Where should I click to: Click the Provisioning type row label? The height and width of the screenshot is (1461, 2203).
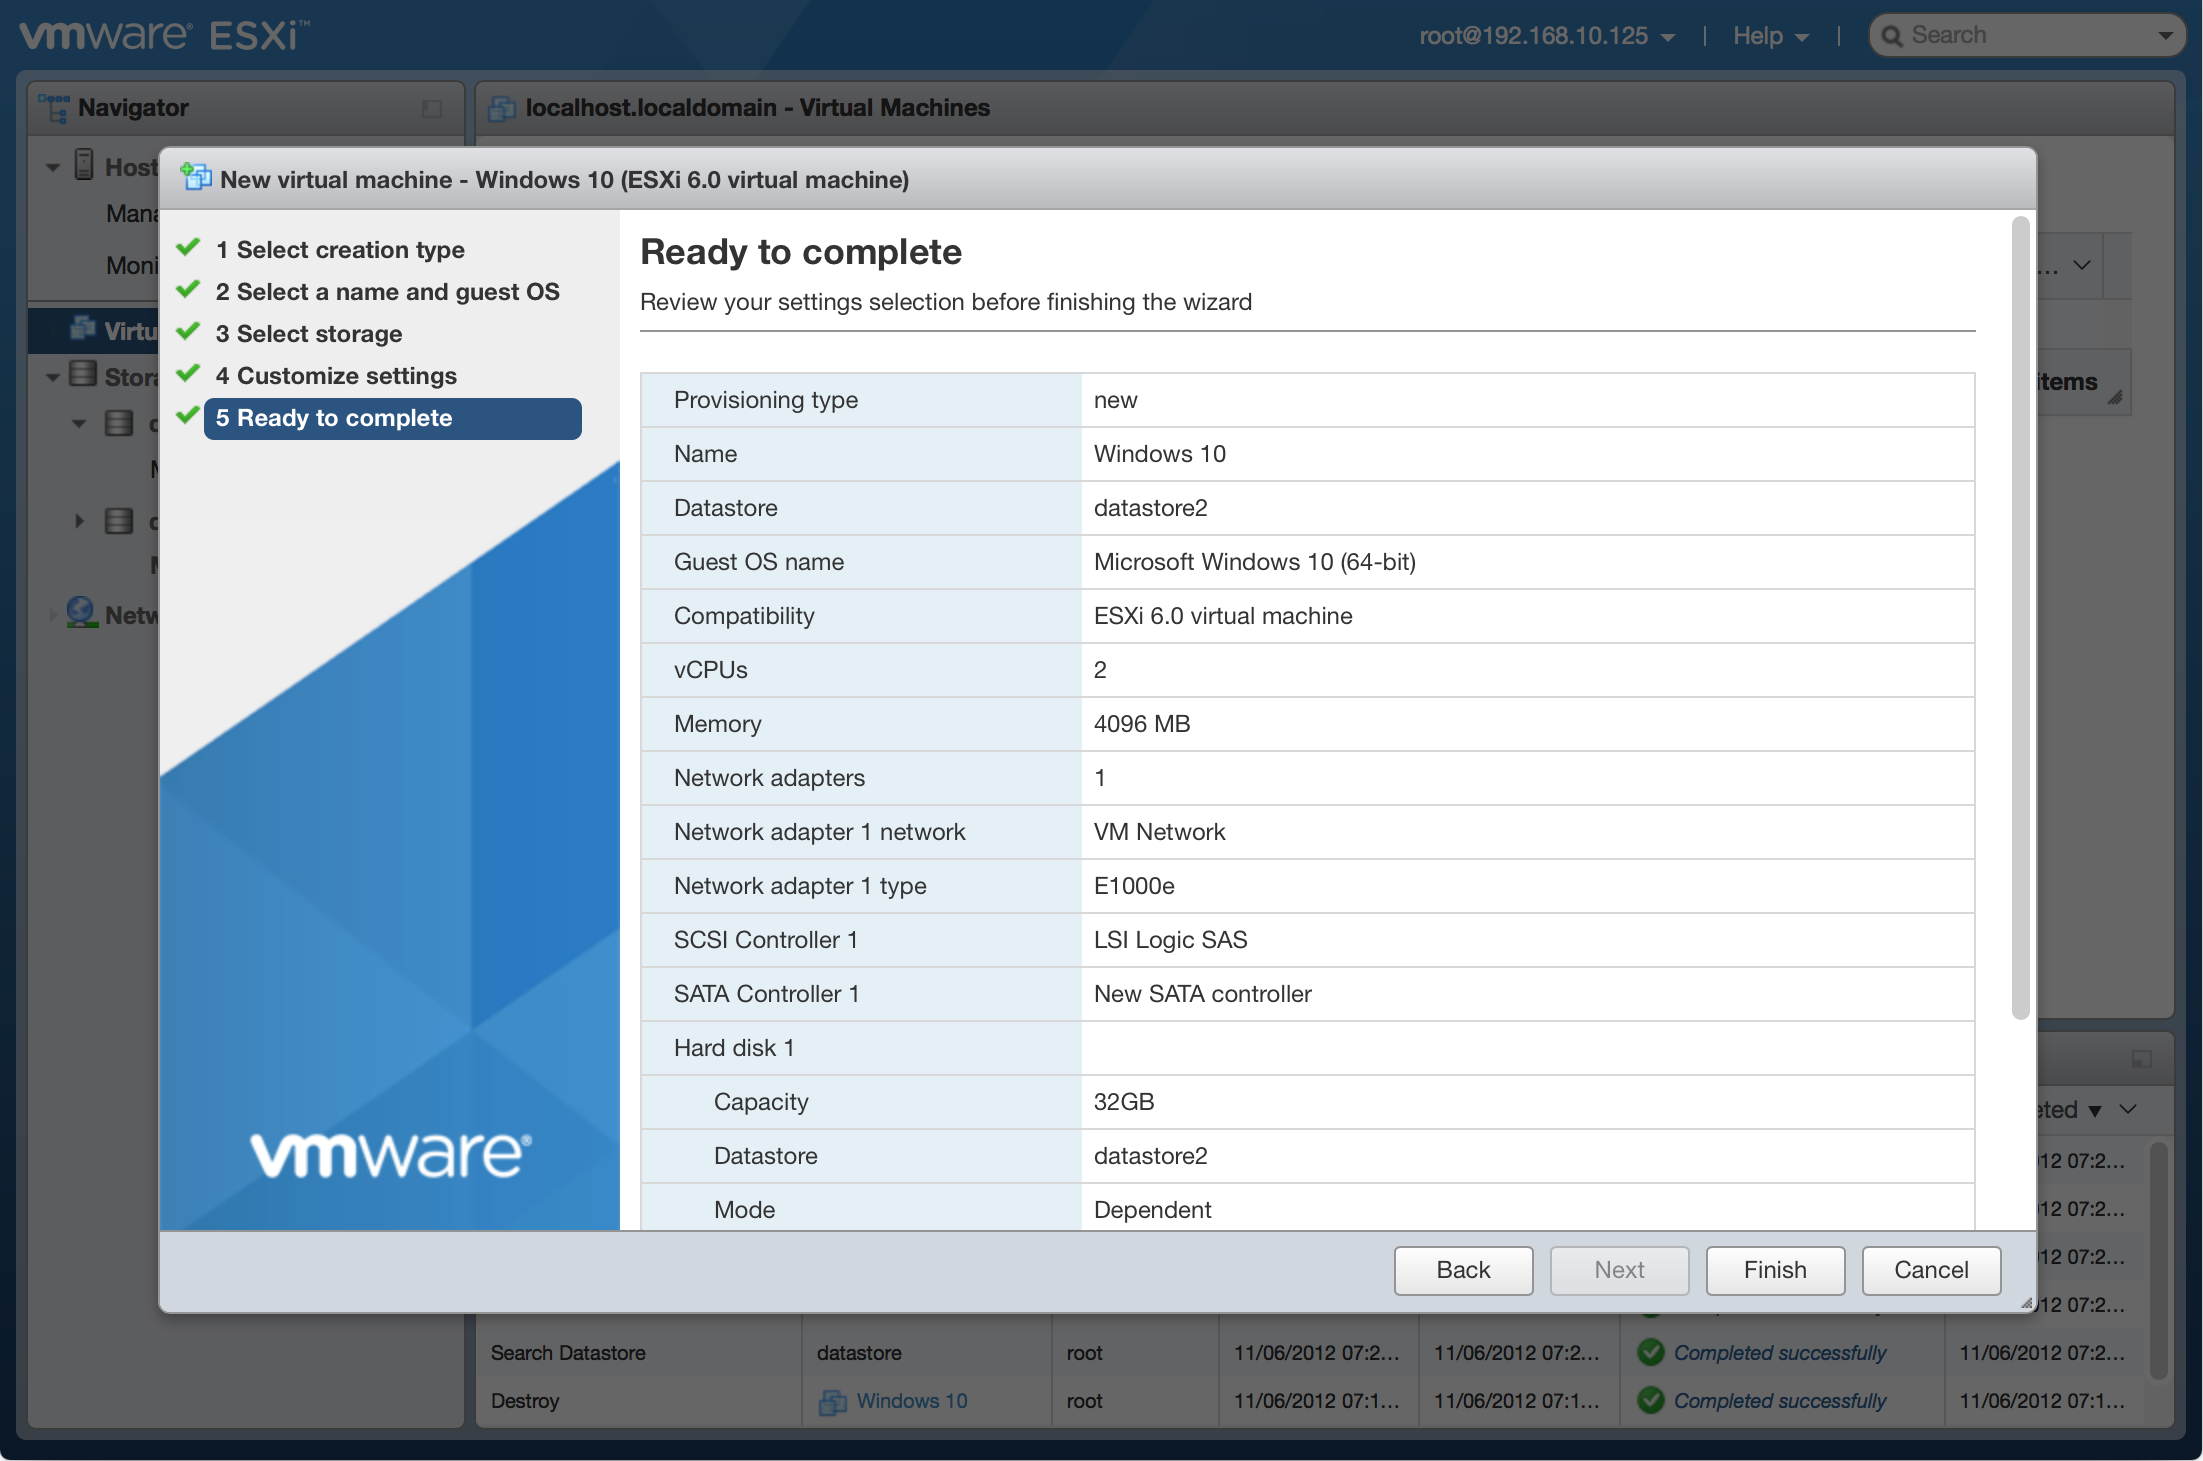click(766, 400)
